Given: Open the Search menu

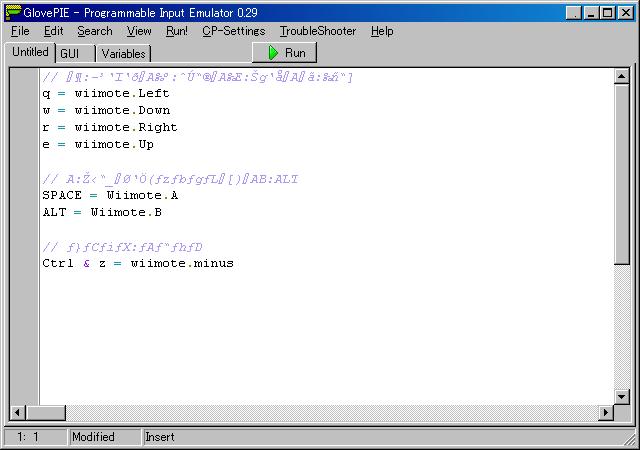Looking at the screenshot, I should (95, 31).
